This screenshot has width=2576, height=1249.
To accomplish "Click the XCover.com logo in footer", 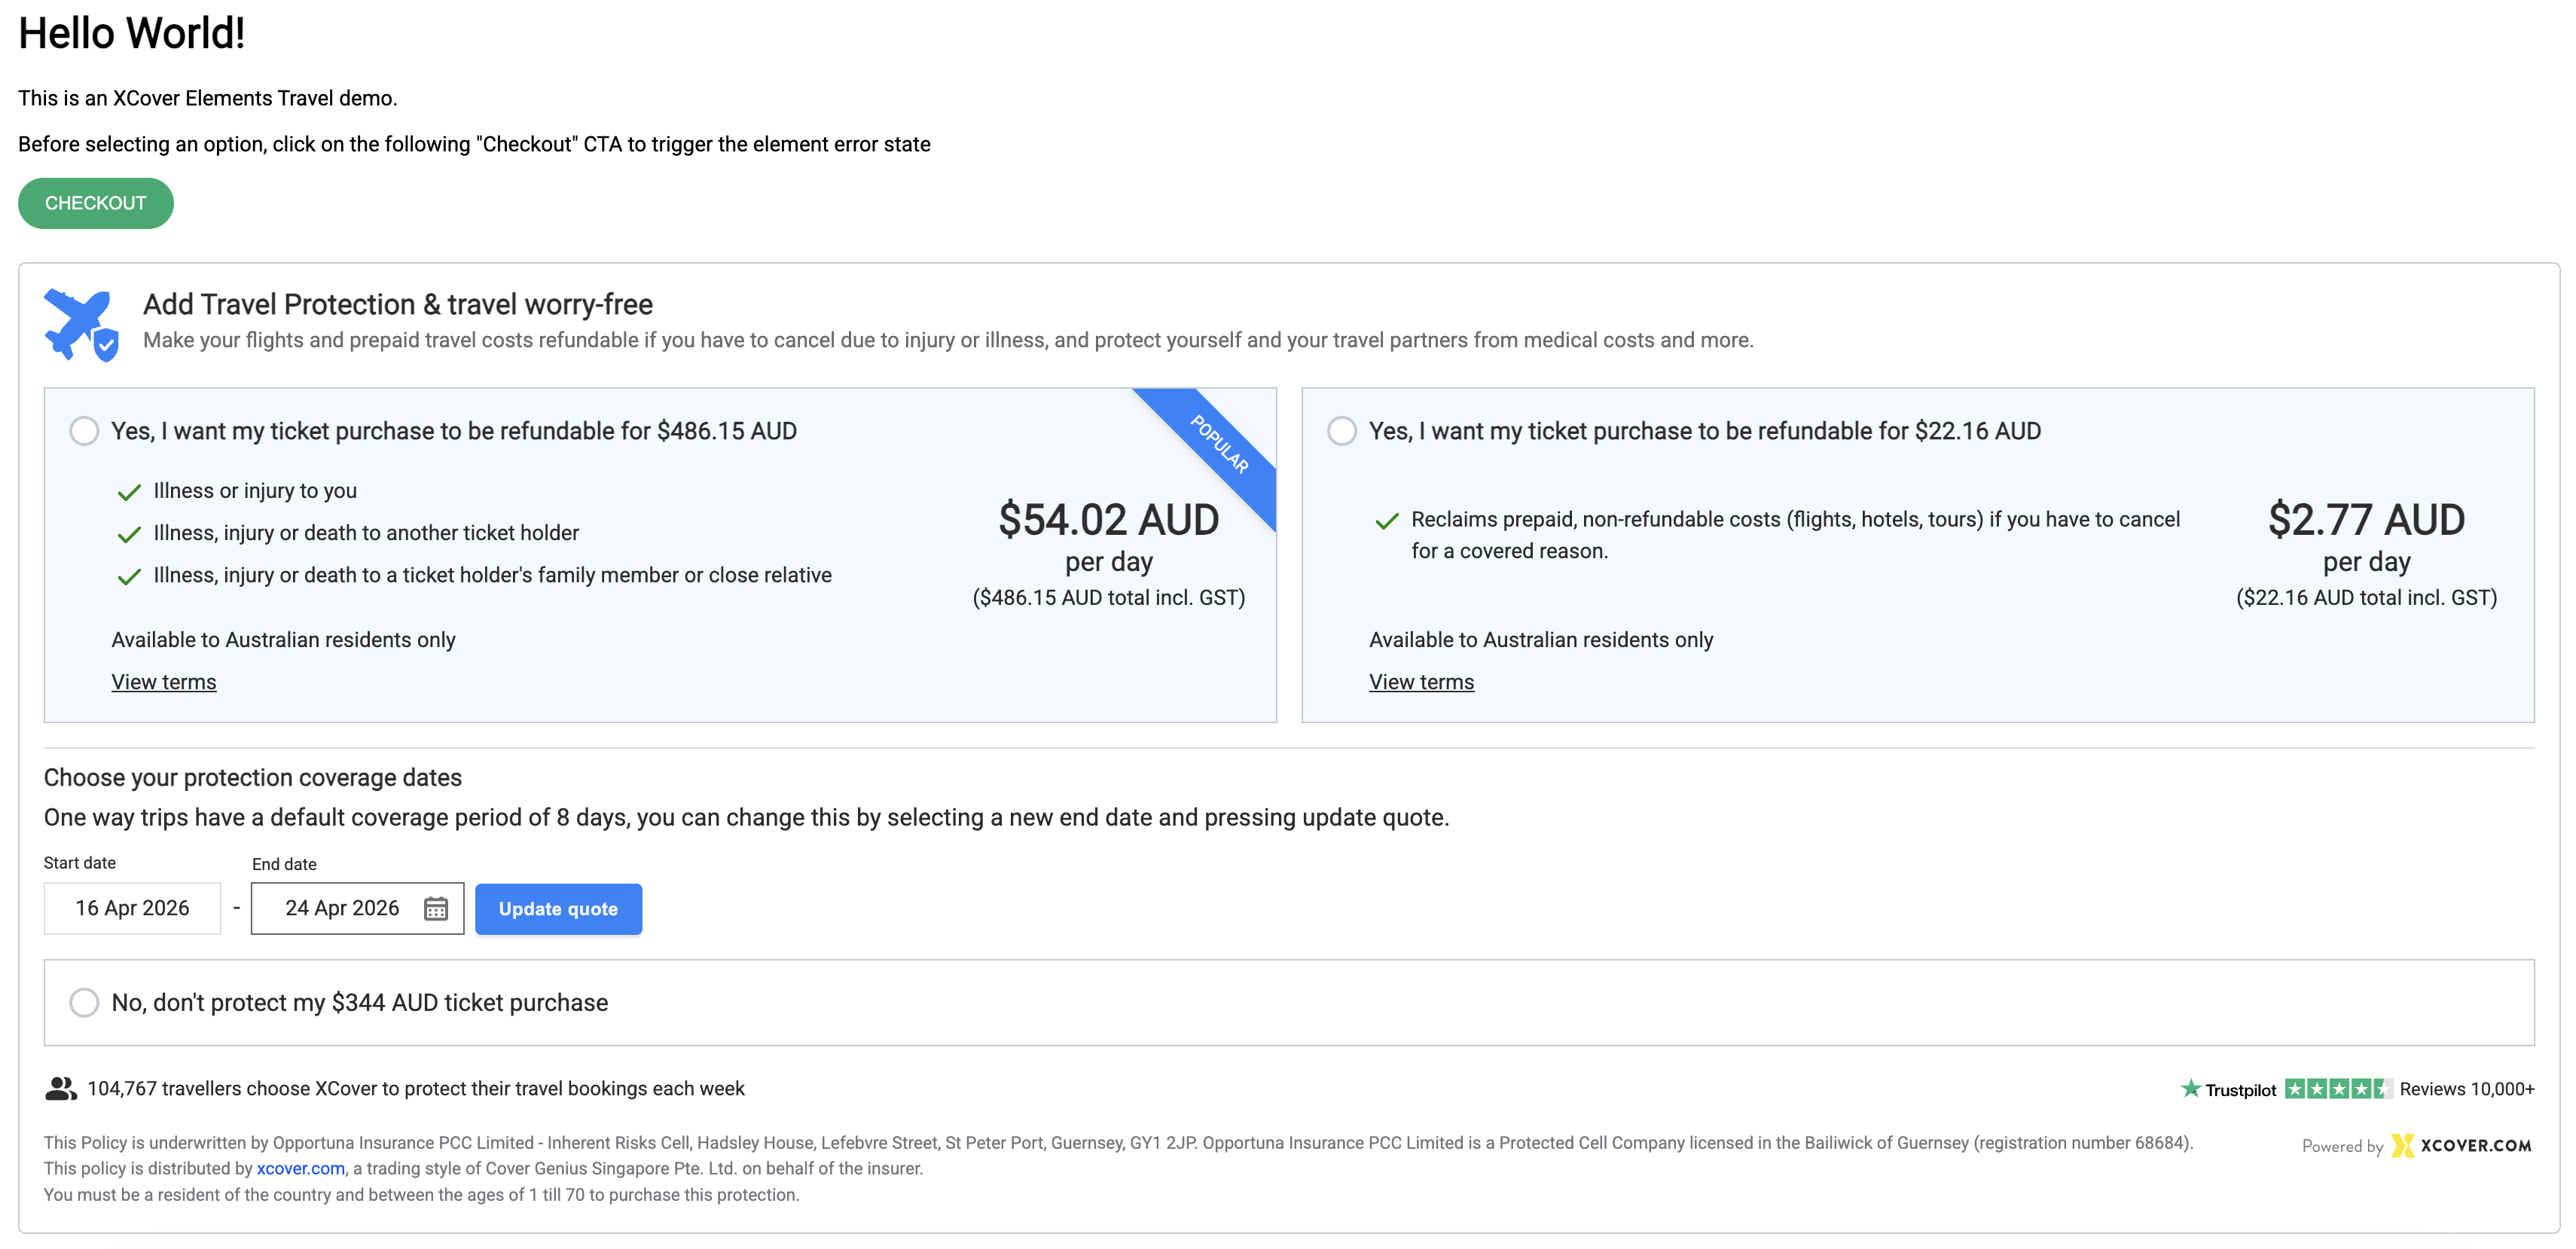I will coord(2461,1145).
